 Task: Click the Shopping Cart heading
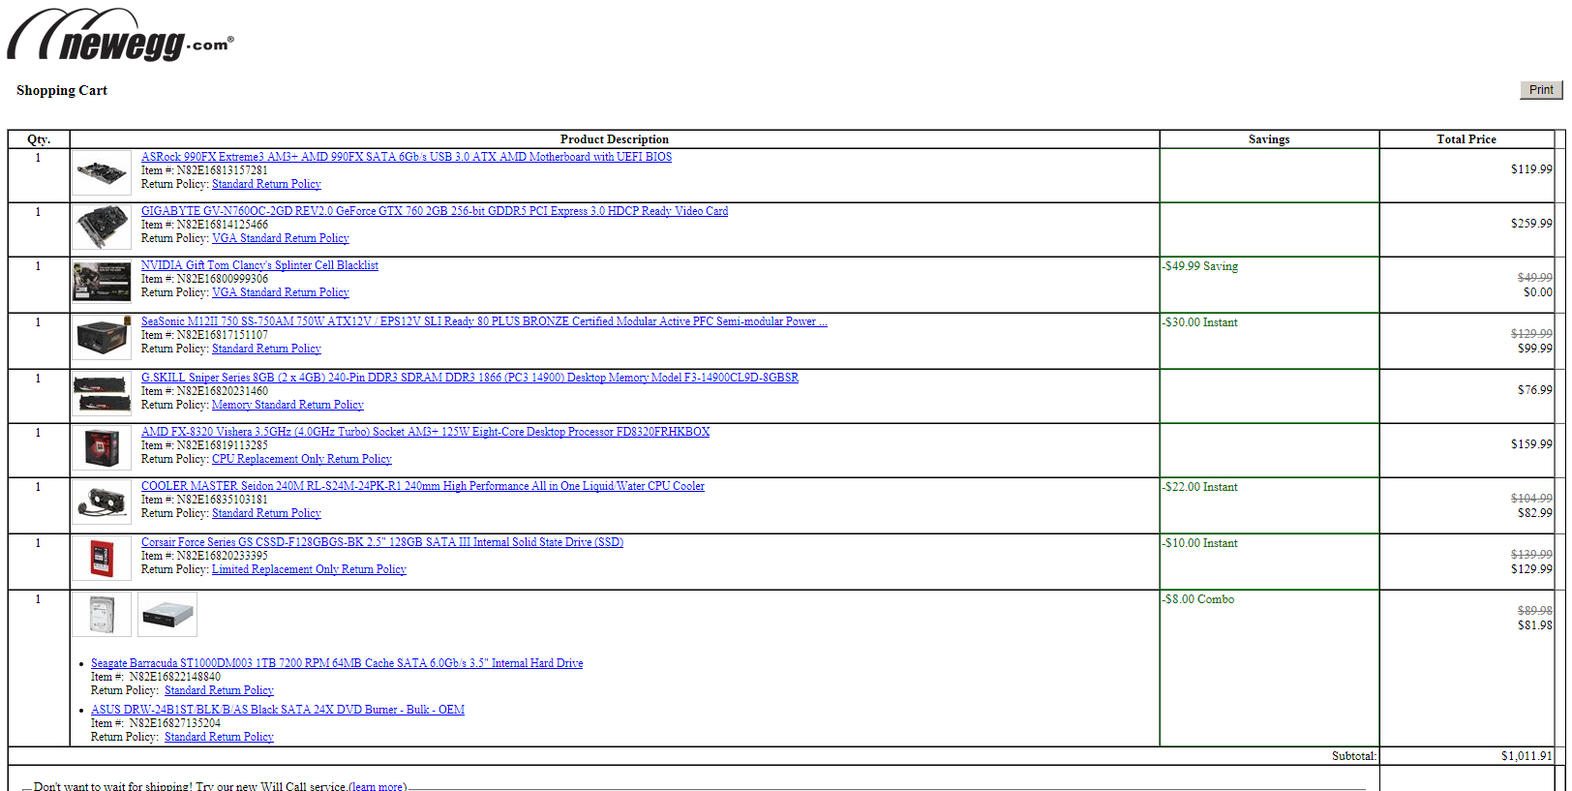tap(62, 90)
